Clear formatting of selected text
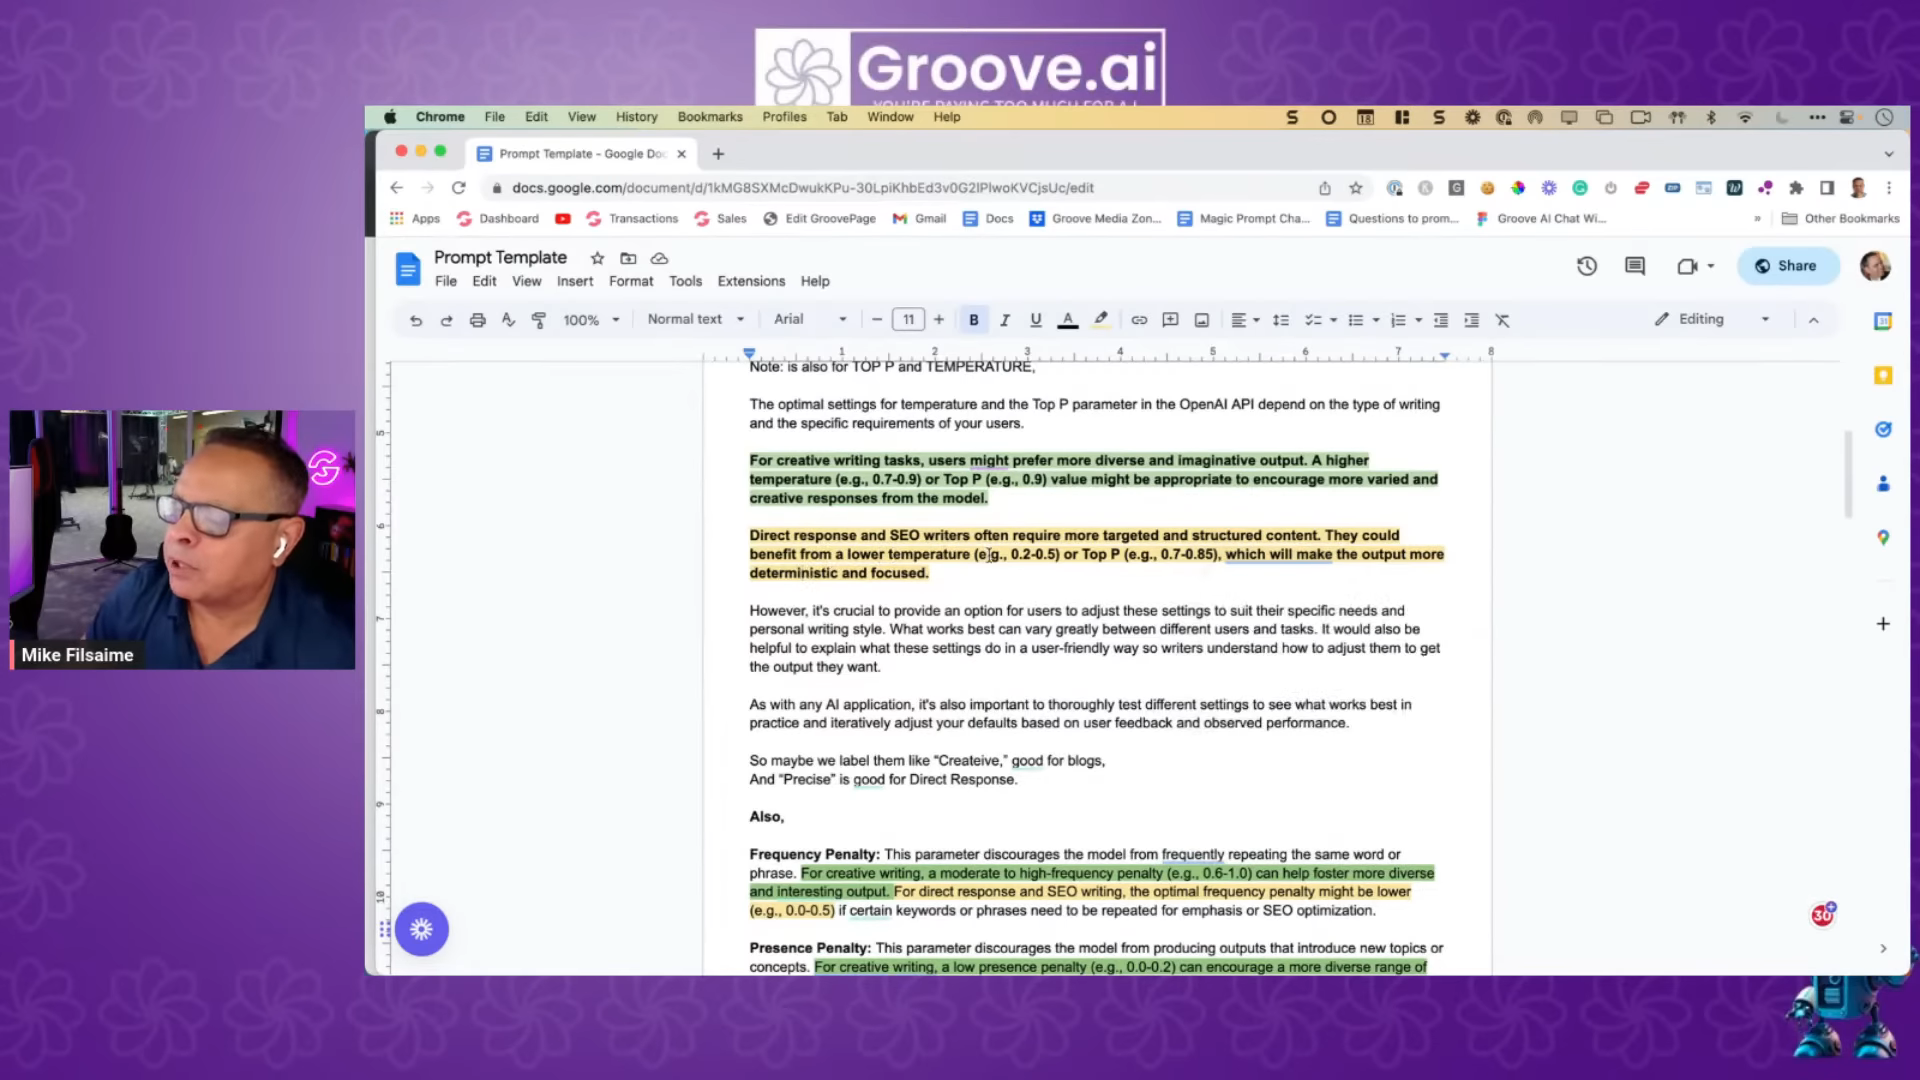1920x1080 pixels. point(1503,320)
